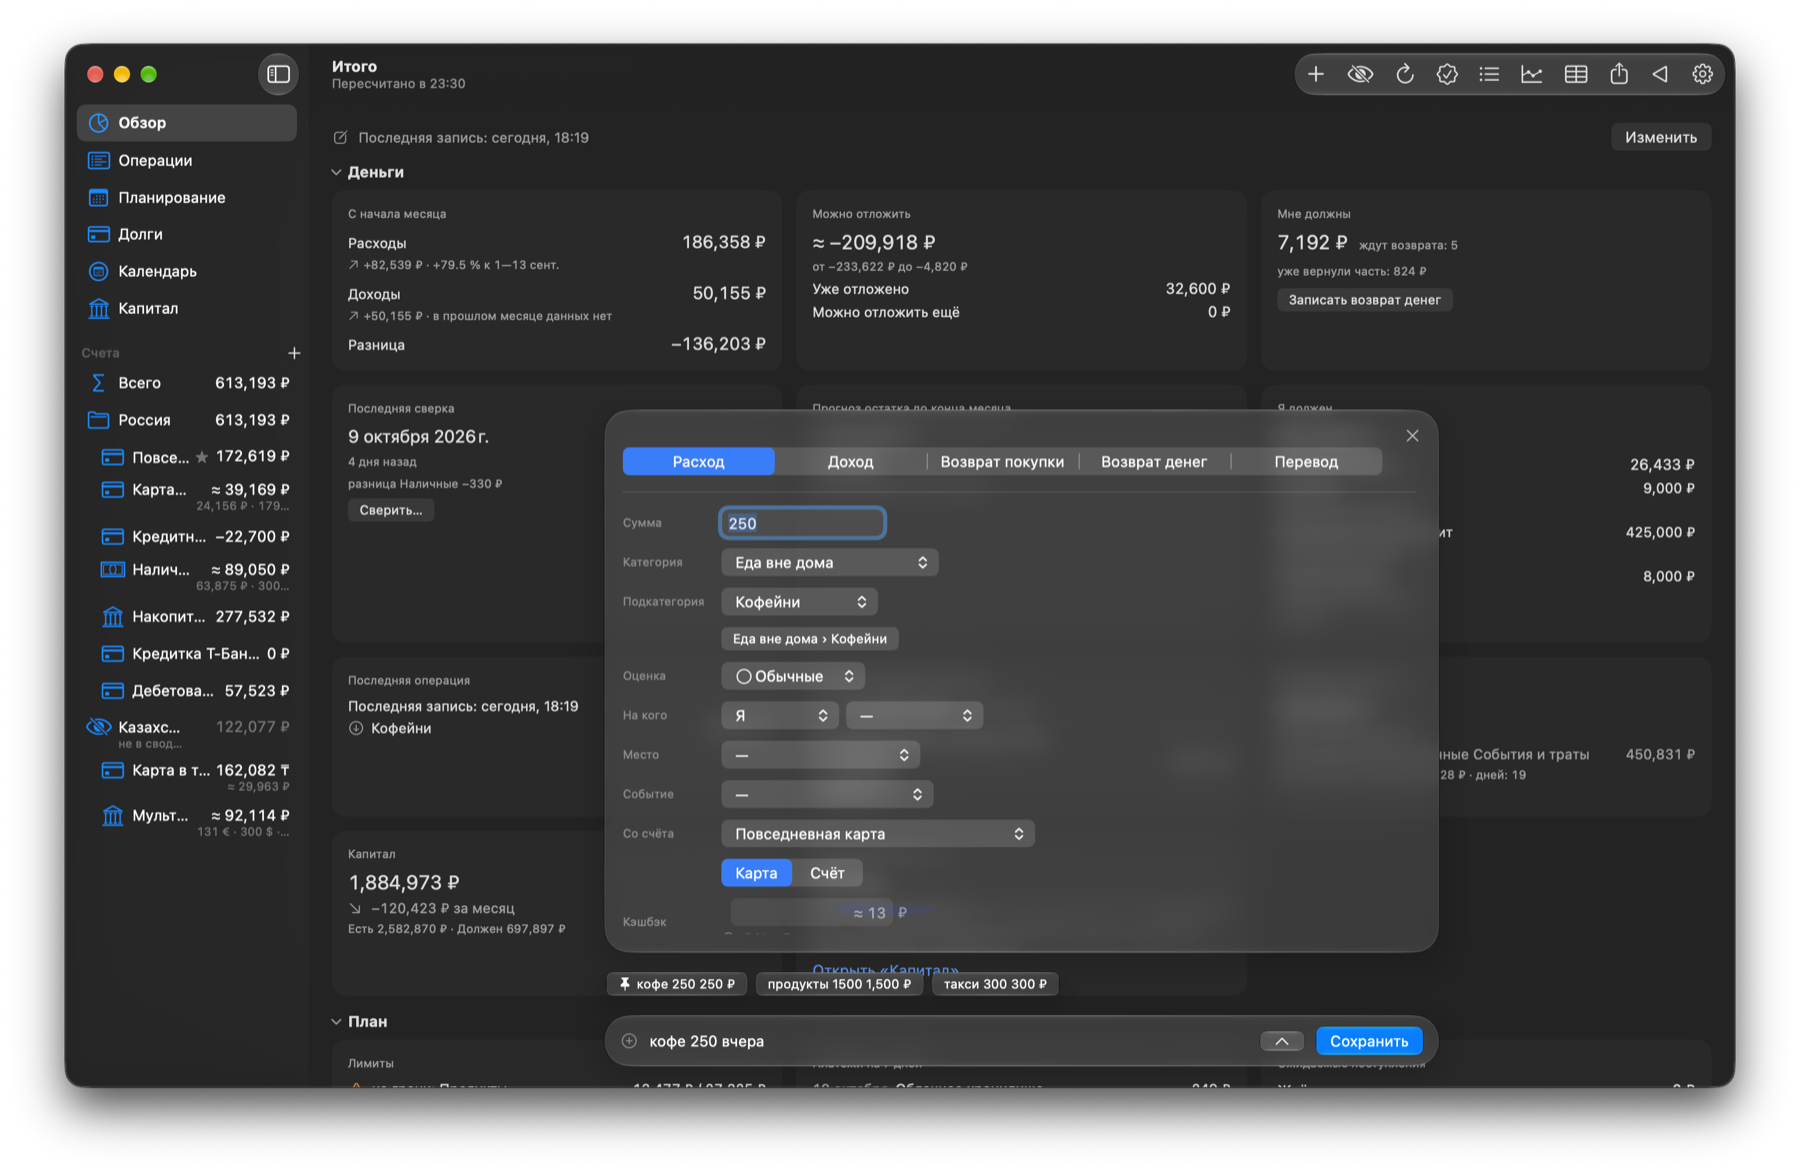1800x1173 pixels.
Task: Click the plus icon in top toolbar
Action: pyautogui.click(x=1316, y=74)
